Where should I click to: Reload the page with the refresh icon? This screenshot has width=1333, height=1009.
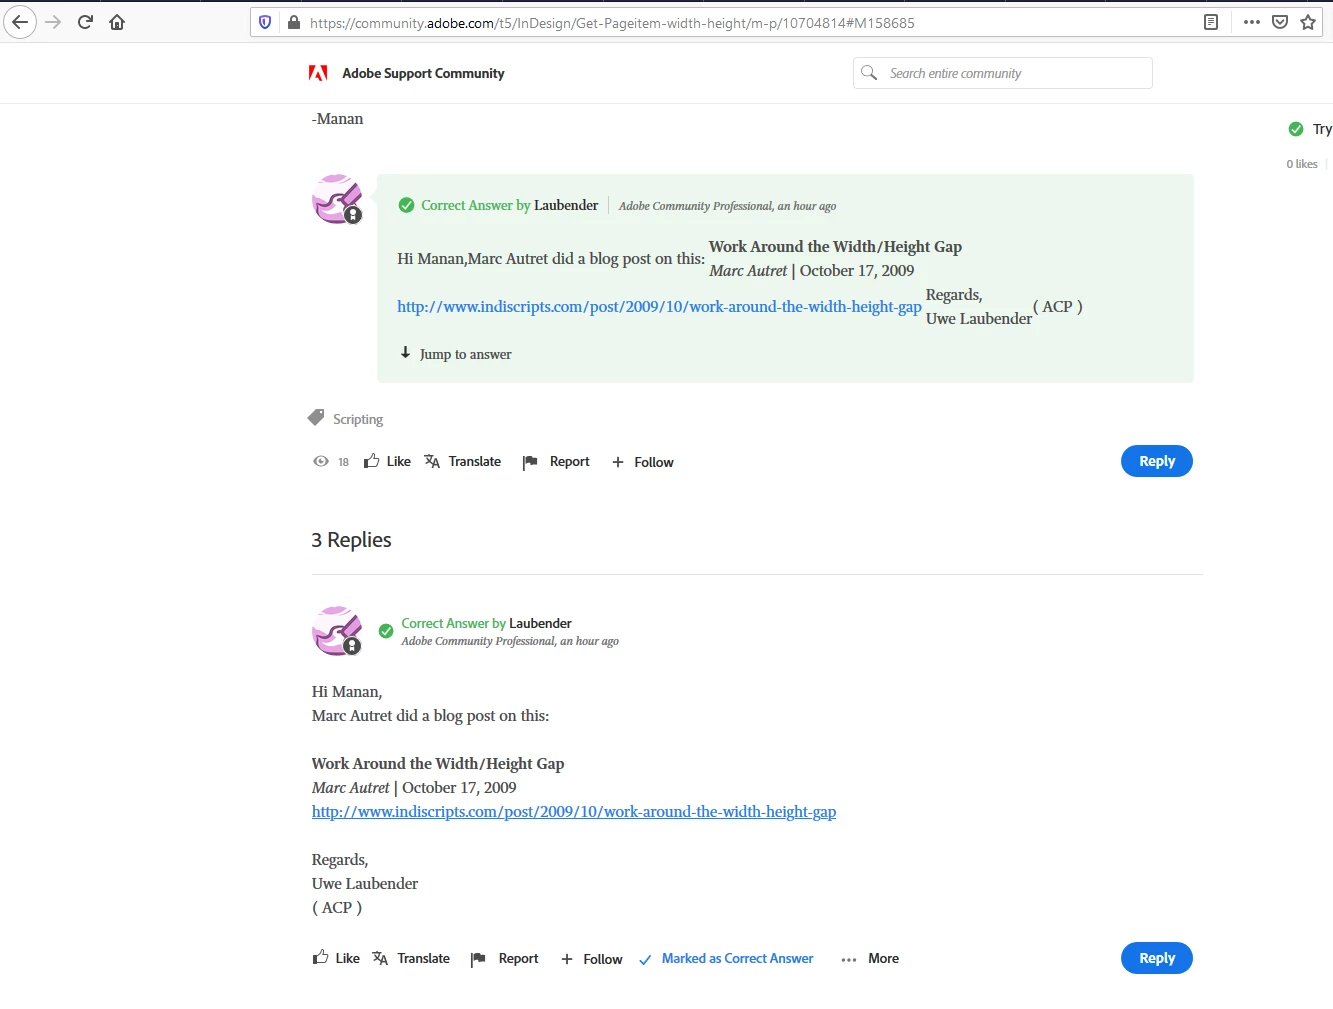(85, 22)
